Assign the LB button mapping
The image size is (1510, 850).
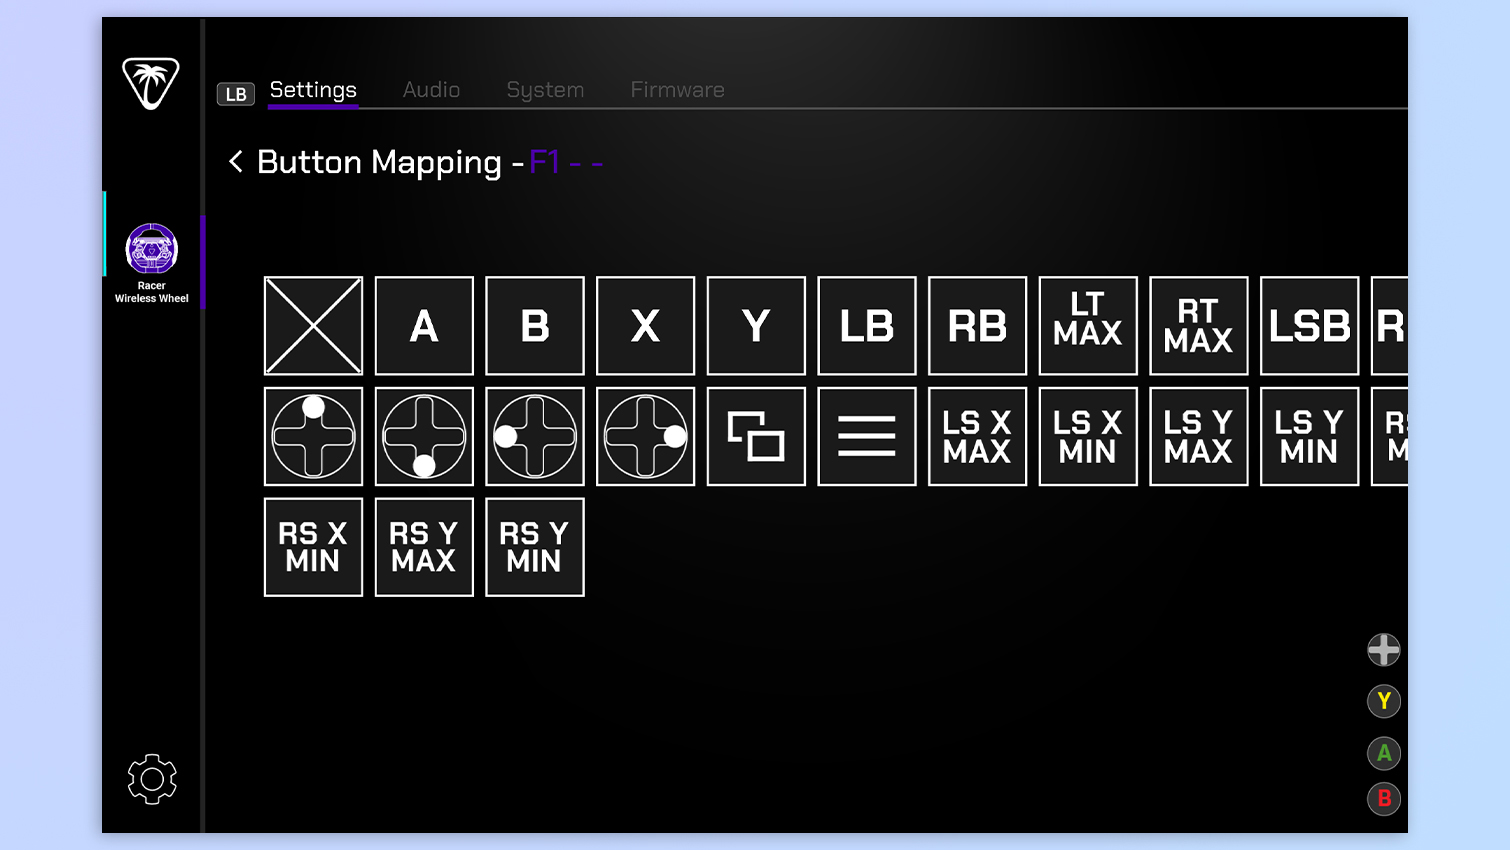click(x=866, y=326)
